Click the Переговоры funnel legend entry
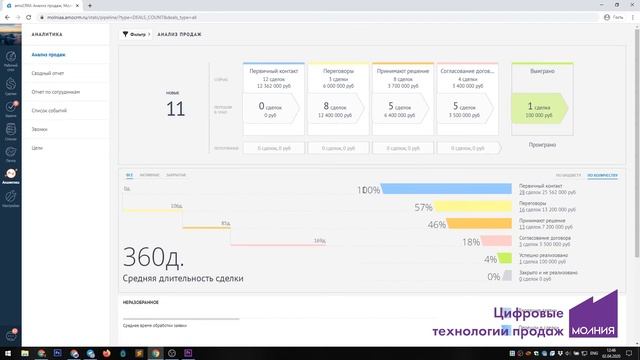The width and height of the screenshot is (640, 360). click(547, 206)
